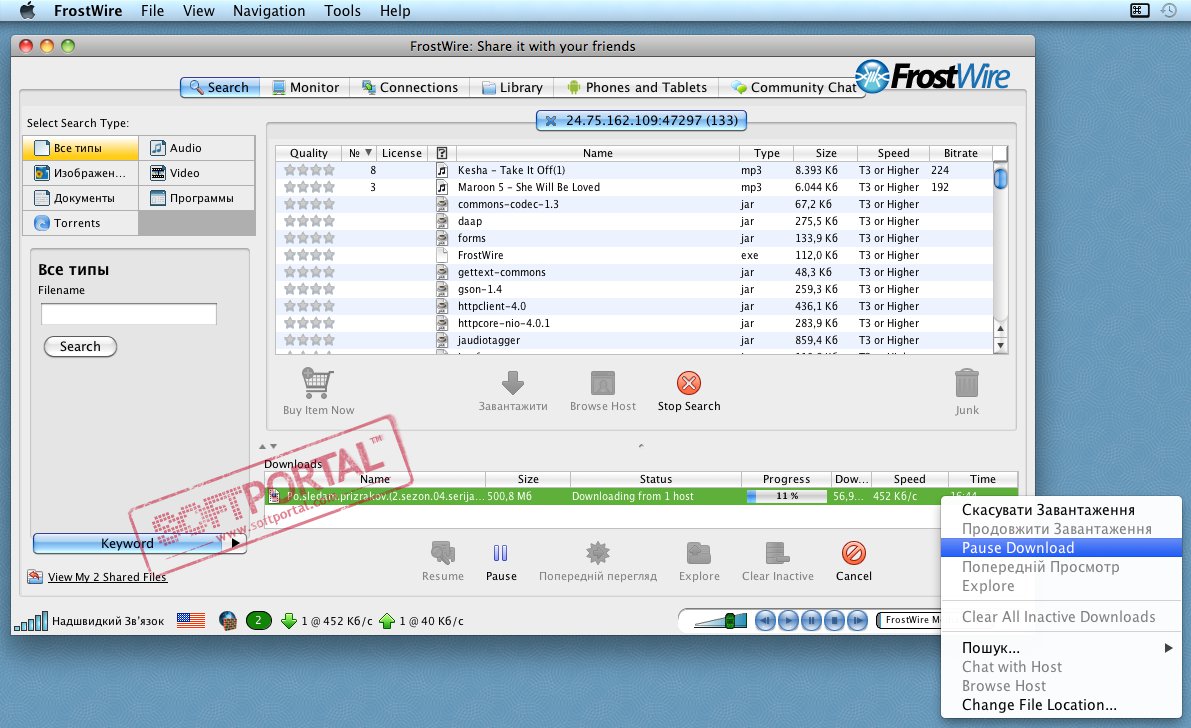The image size is (1191, 728).
Task: Open the Tools menu
Action: 342,11
